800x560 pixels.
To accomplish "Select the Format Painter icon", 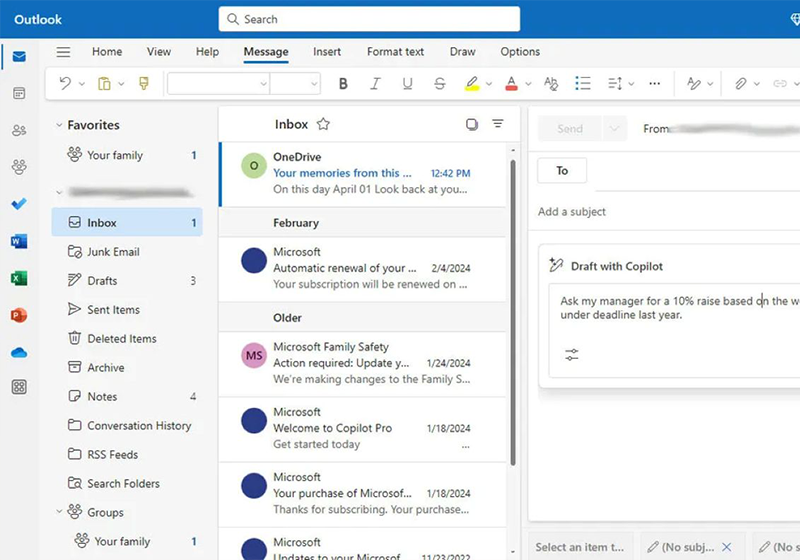I will tap(144, 83).
